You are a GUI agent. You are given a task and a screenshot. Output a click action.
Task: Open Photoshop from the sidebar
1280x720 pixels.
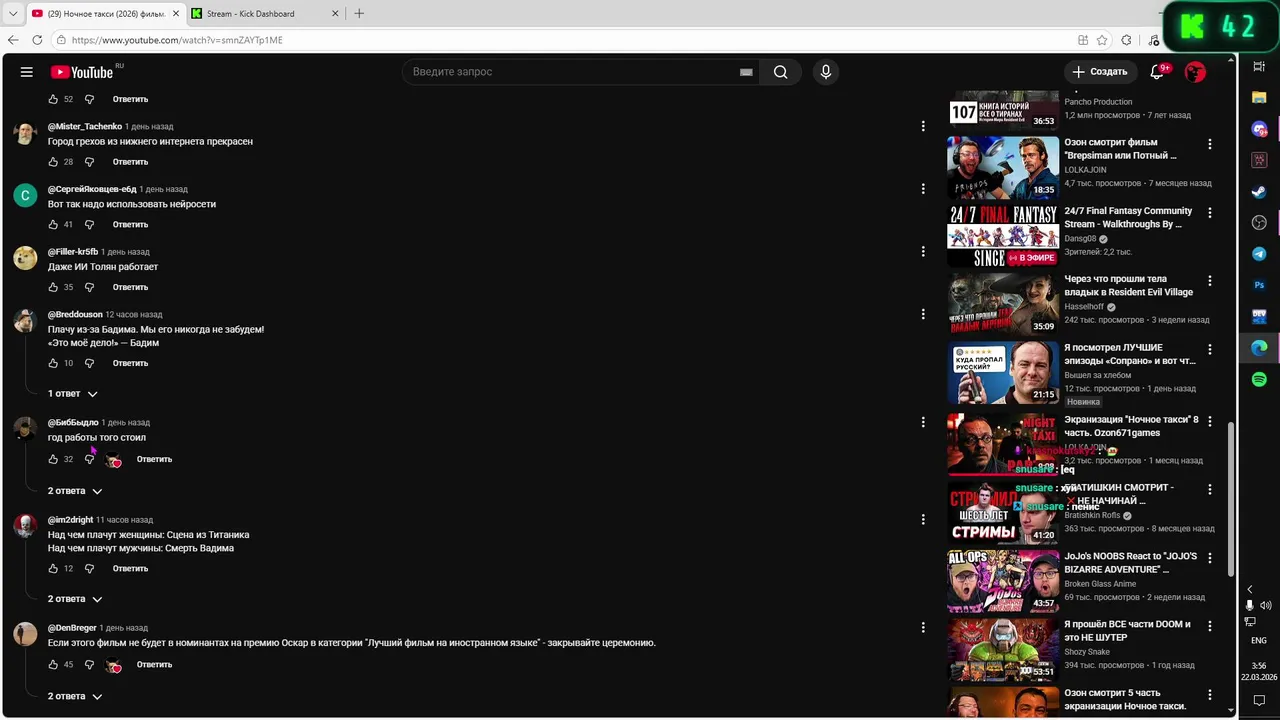tap(1259, 285)
